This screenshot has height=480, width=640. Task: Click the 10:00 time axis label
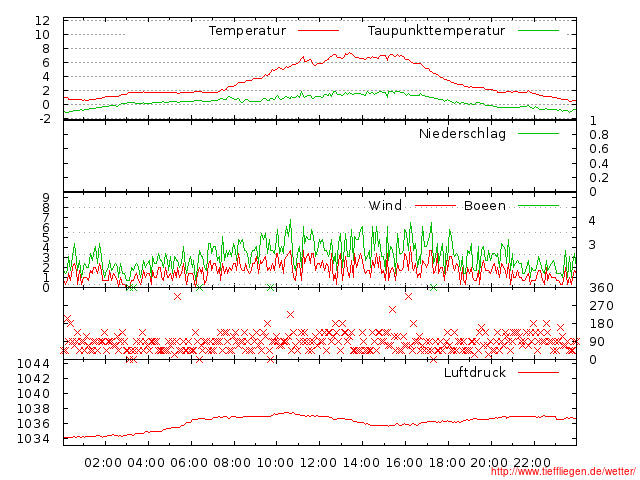tap(275, 463)
